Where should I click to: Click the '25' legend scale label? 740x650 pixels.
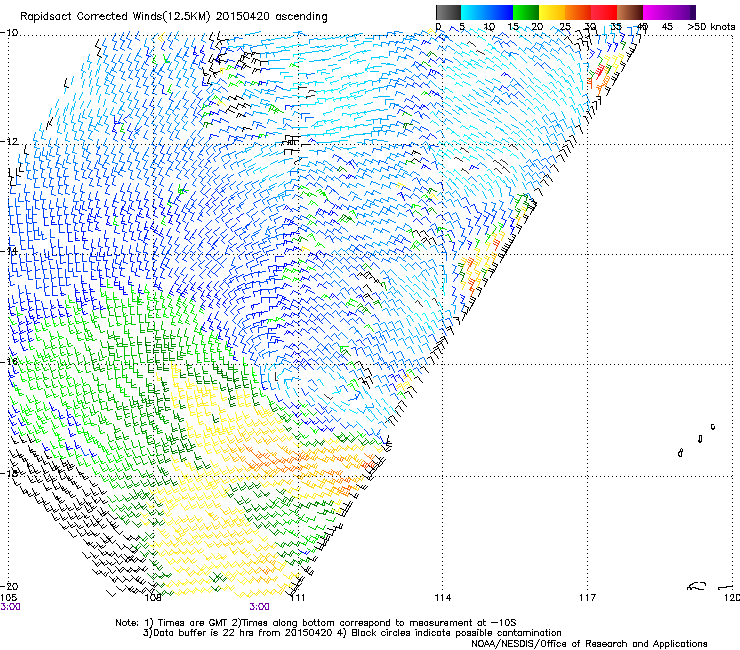(564, 27)
